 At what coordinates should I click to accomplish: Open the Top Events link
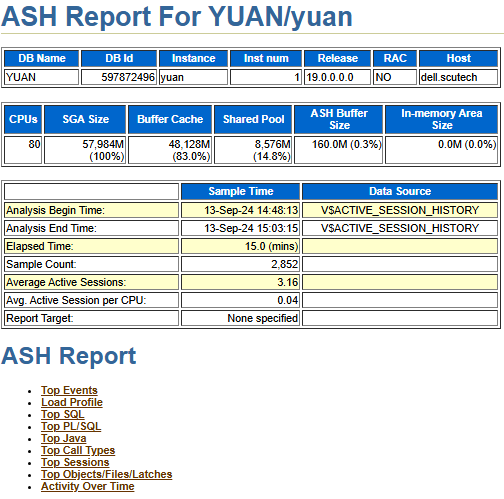coord(69,390)
